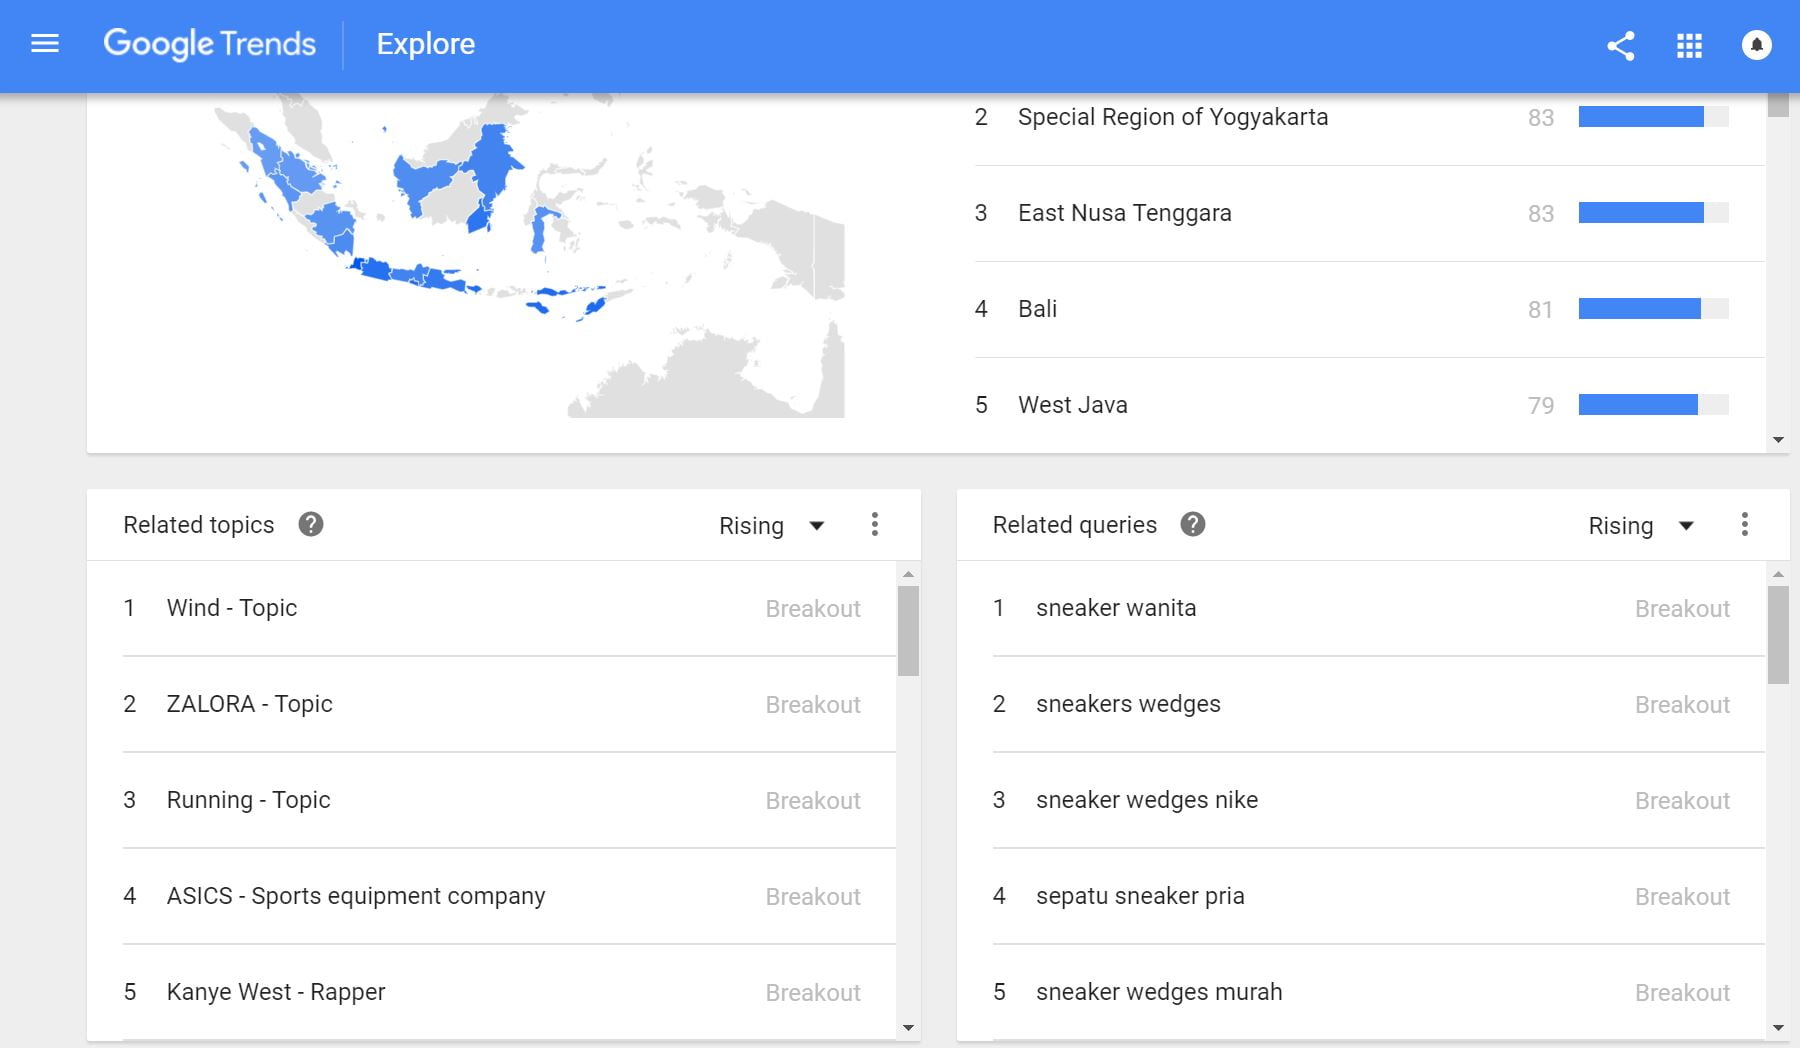Screen dimensions: 1800x1048
Task: Open the Explore page link
Action: pyautogui.click(x=425, y=44)
